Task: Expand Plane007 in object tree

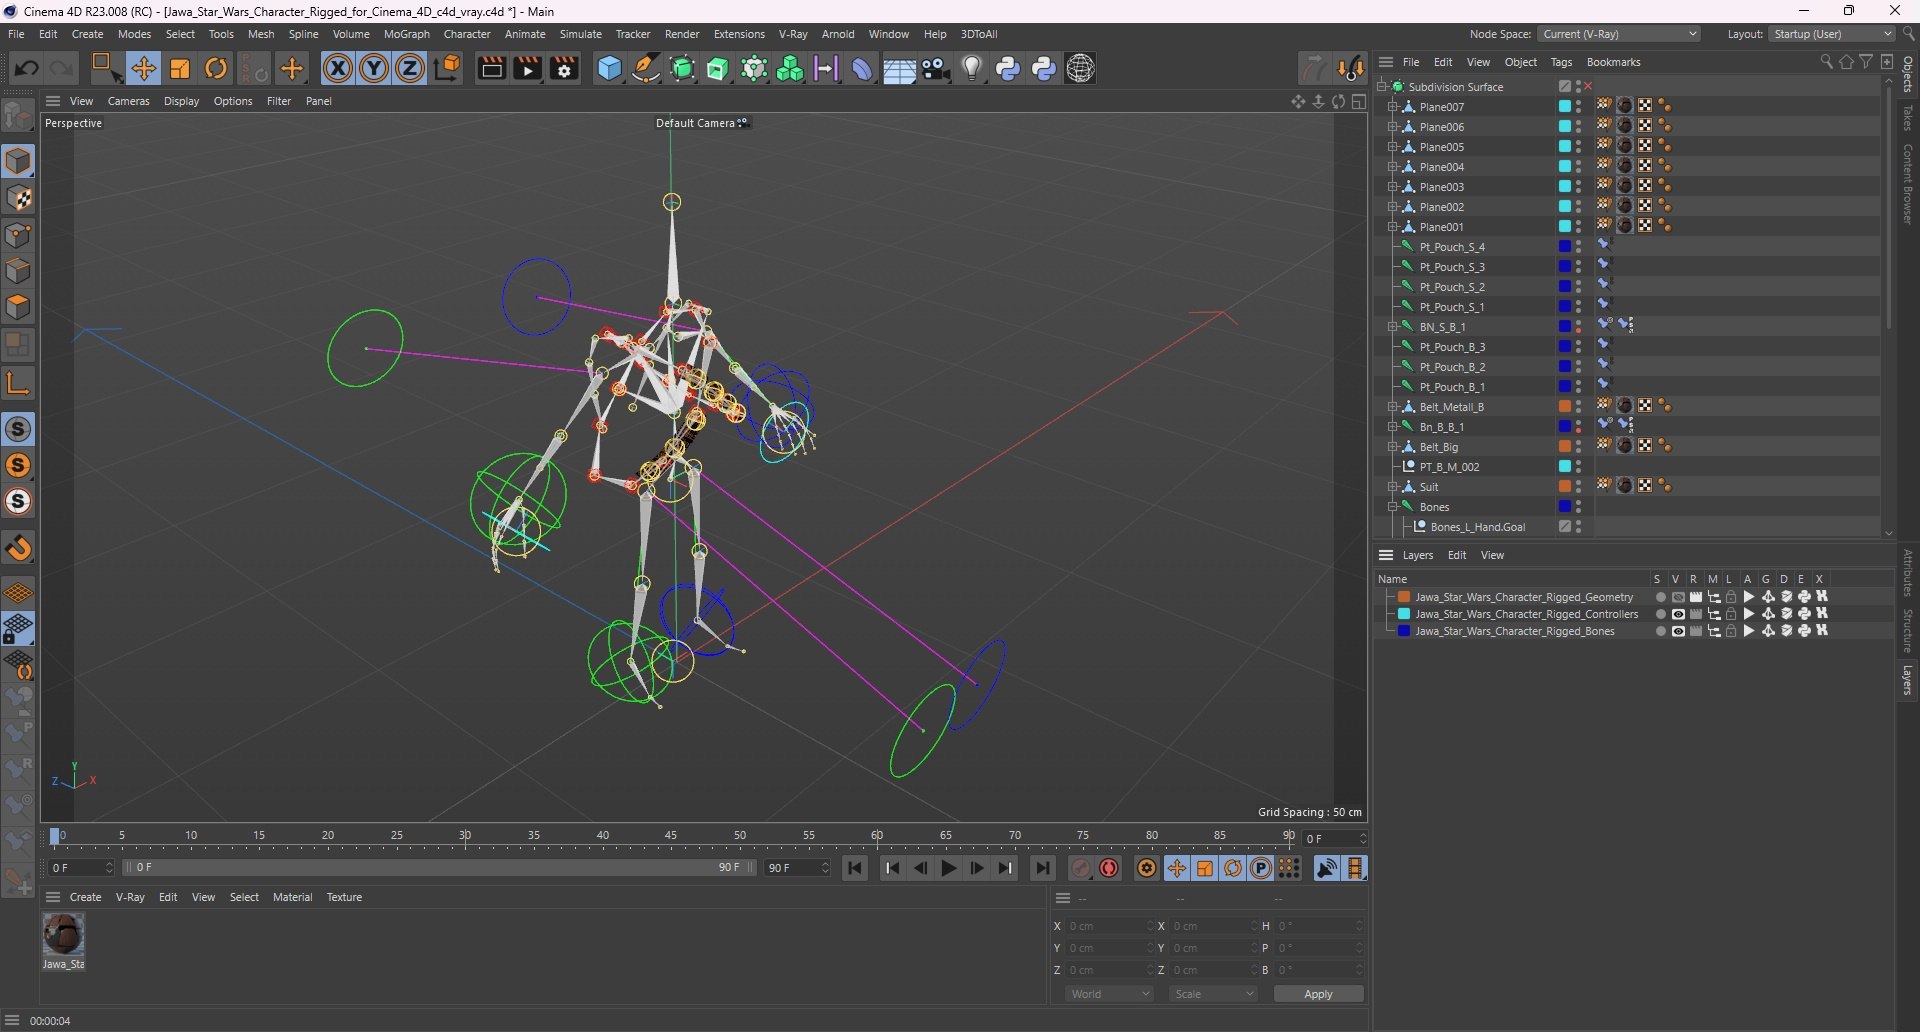Action: click(x=1392, y=107)
